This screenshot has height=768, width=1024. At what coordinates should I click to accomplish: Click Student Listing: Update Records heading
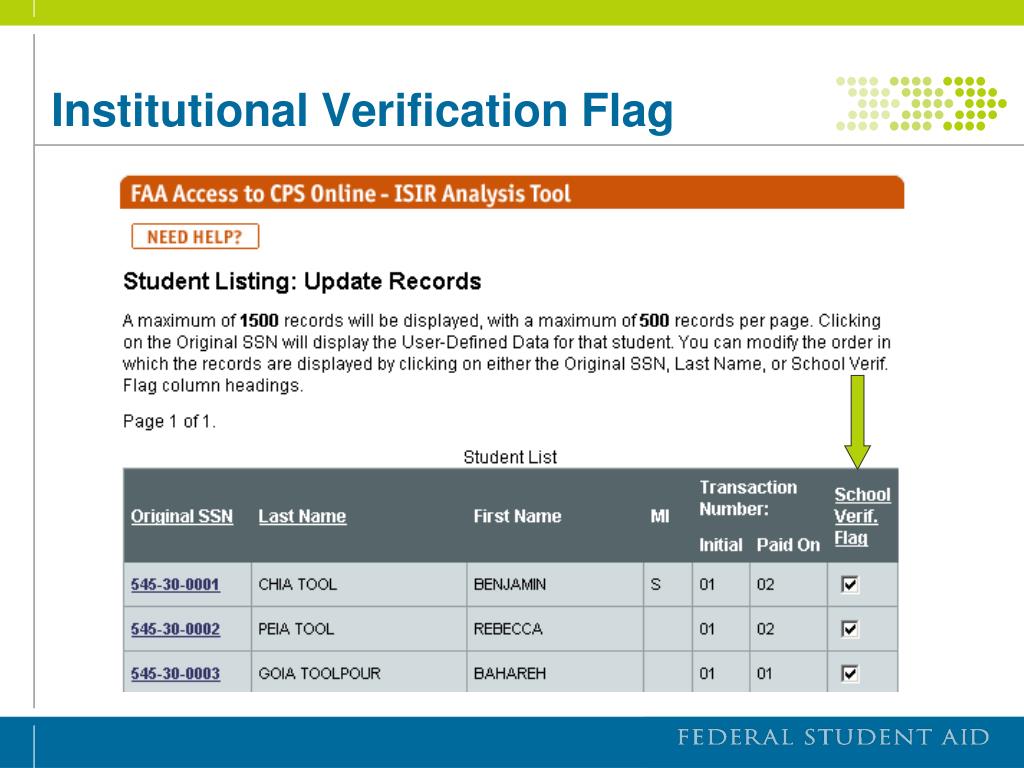(x=302, y=281)
